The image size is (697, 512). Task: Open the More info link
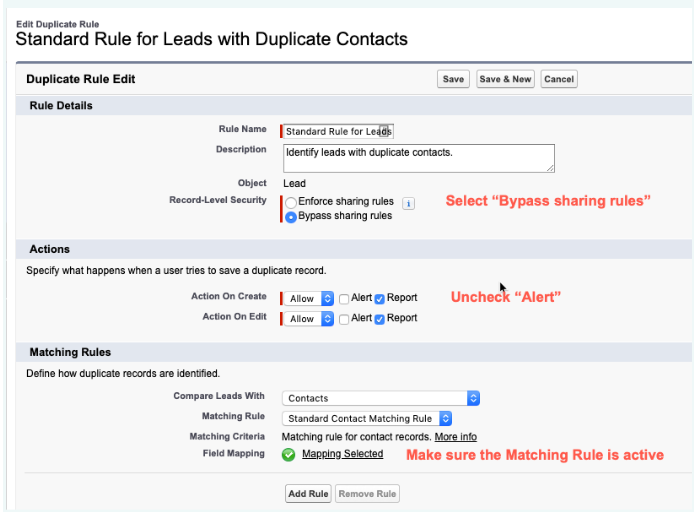(455, 437)
